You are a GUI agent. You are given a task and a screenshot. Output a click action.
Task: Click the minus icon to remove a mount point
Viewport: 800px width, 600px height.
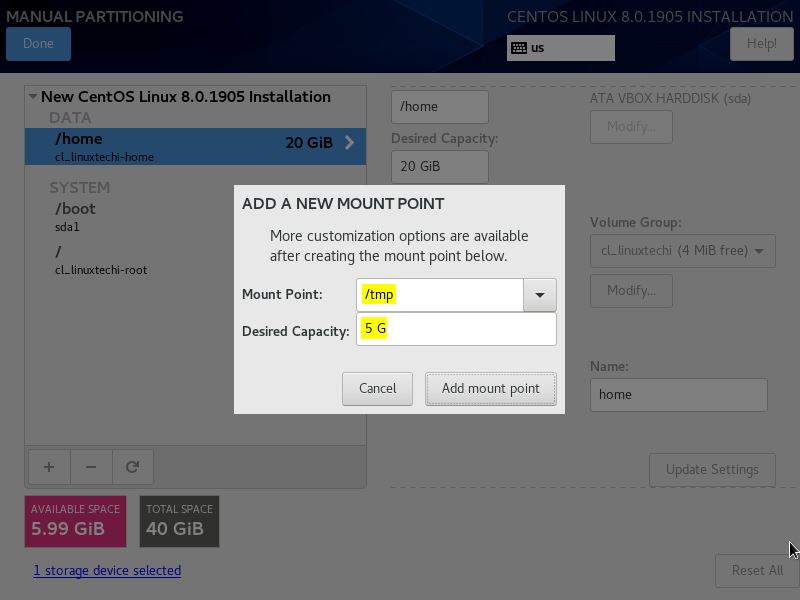tap(91, 467)
